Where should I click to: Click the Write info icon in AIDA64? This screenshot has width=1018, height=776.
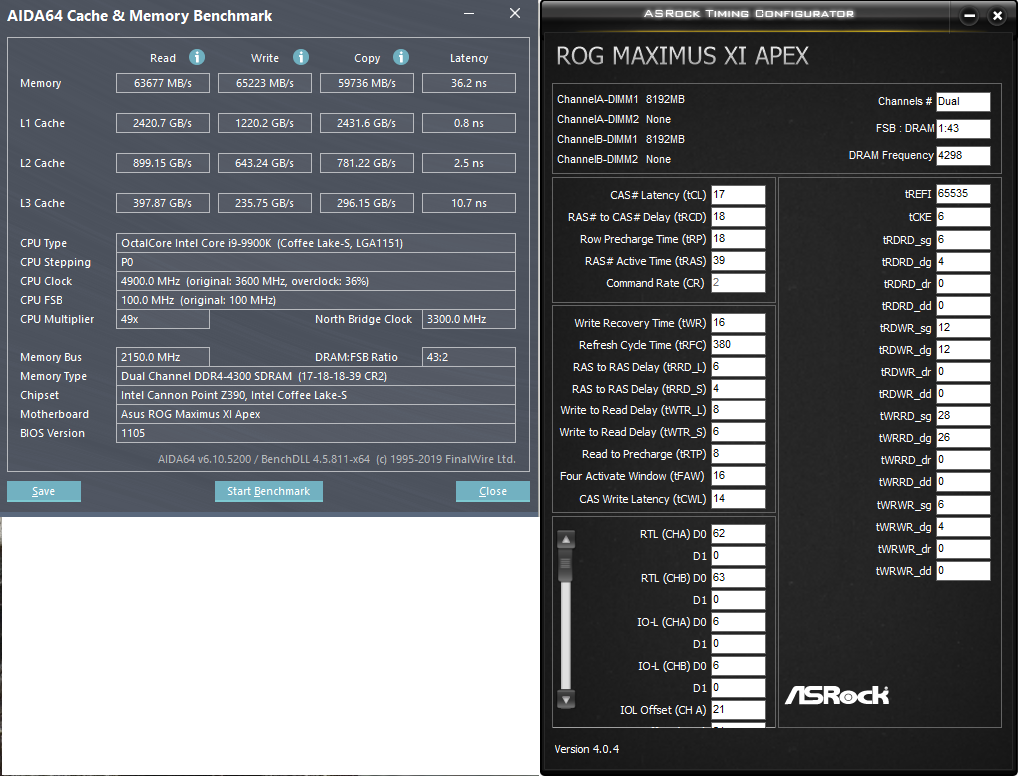tap(301, 57)
